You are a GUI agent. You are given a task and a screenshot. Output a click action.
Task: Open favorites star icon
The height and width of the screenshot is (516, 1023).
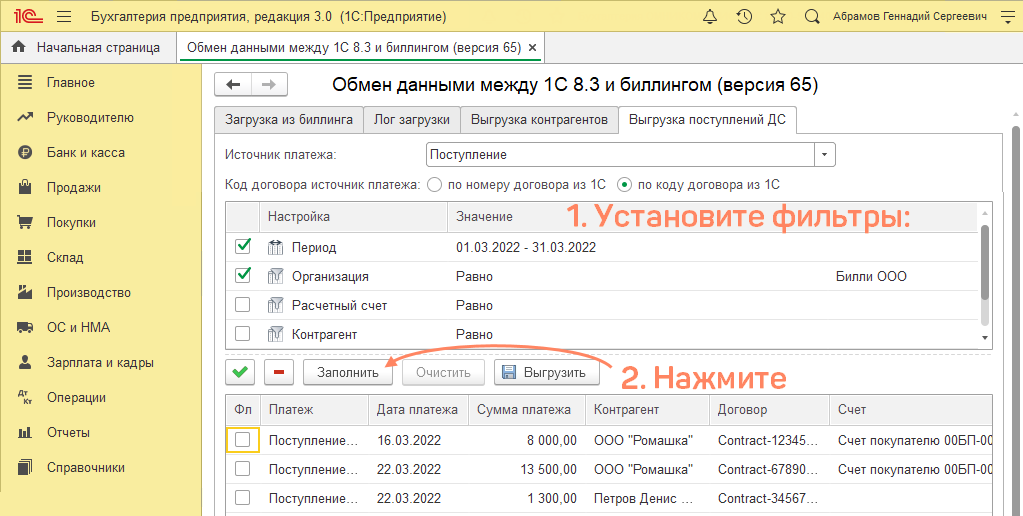778,16
